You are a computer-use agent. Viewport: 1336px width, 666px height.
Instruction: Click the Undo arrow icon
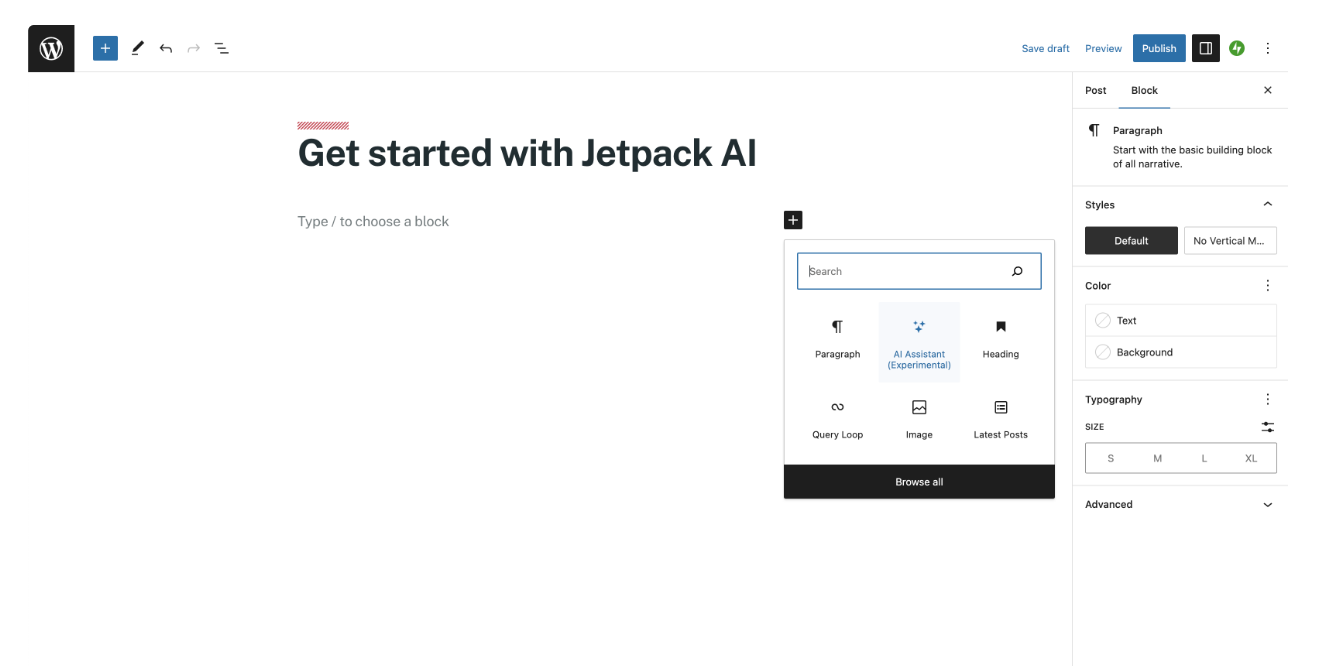(166, 48)
